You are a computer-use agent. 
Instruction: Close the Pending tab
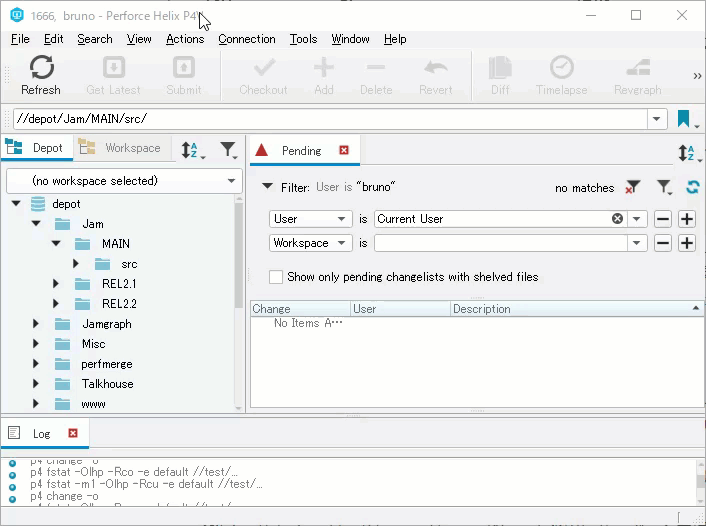pyautogui.click(x=344, y=150)
